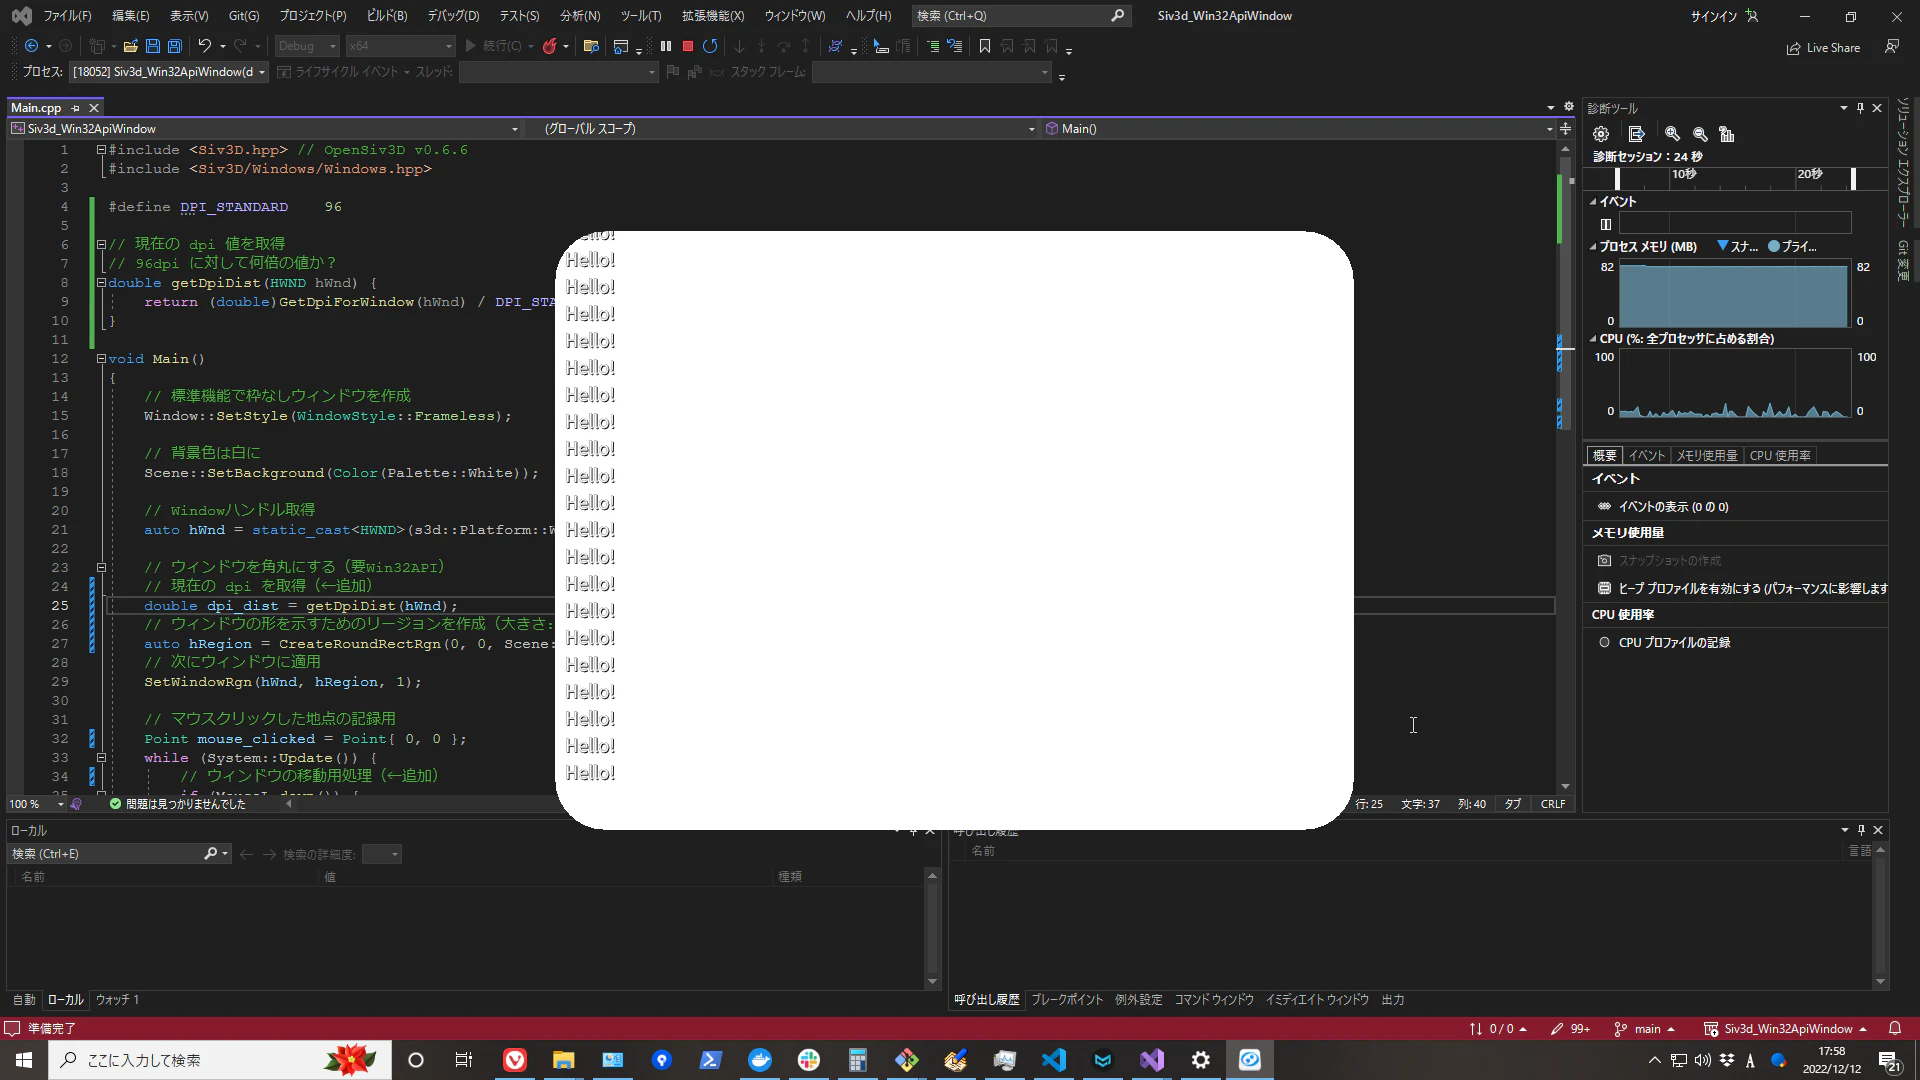Viewport: 1920px width, 1080px height.
Task: Open the process selector dropdown
Action: pyautogui.click(x=169, y=72)
